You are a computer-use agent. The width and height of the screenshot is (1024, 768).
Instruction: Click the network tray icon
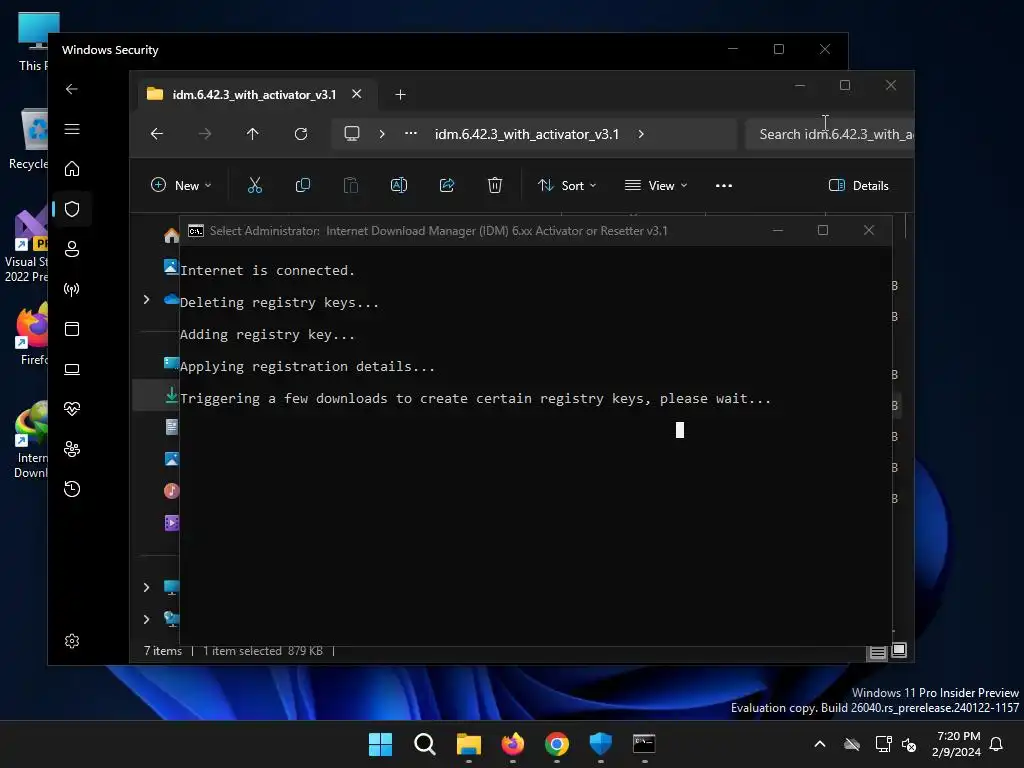(883, 744)
